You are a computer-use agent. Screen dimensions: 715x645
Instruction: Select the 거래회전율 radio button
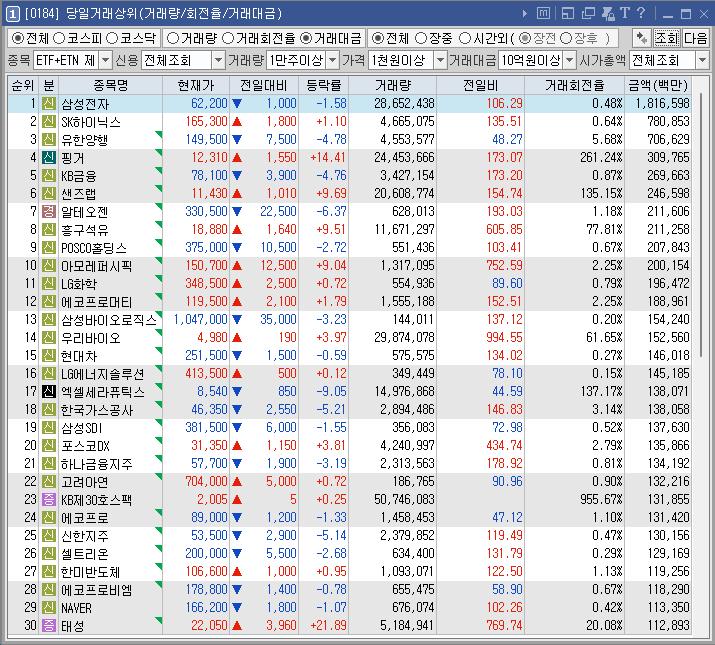(228, 38)
